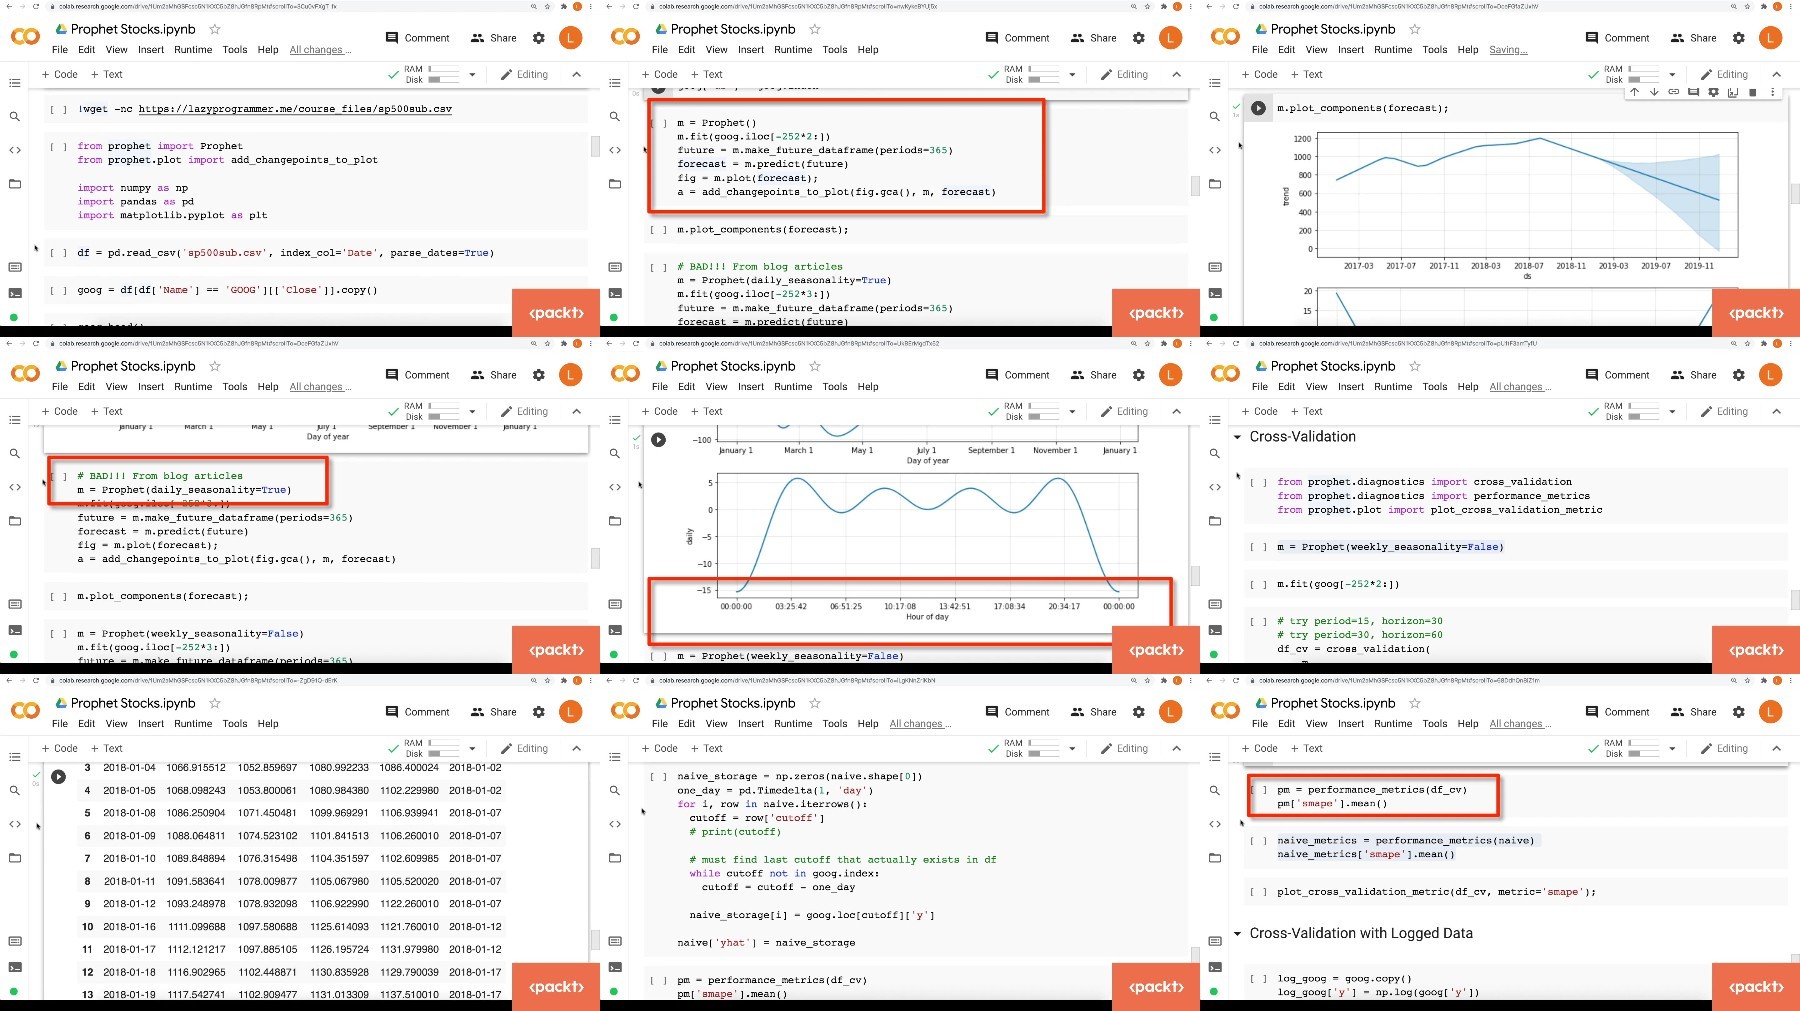Viewport: 1800px width, 1011px height.
Task: Open table of contents in the Prophet() fit panel
Action: [614, 83]
